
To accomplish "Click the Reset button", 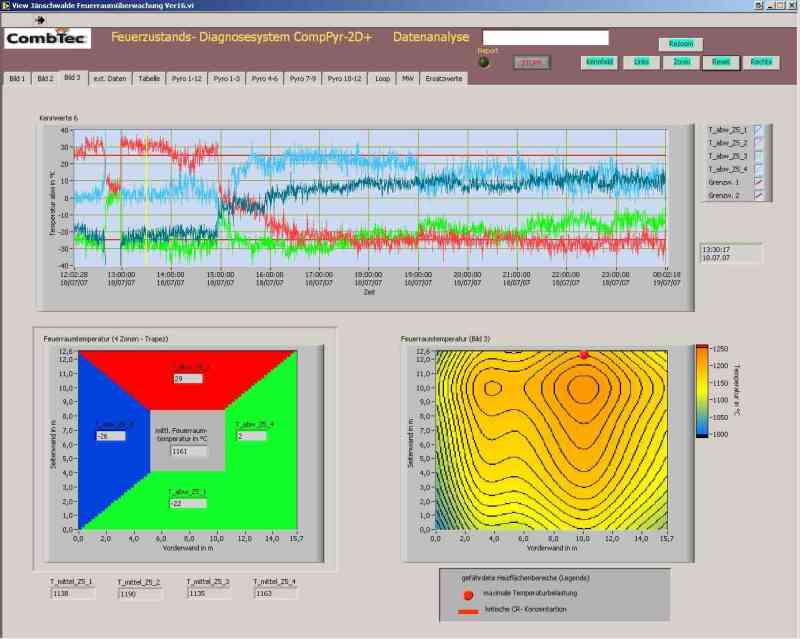I will pos(721,62).
